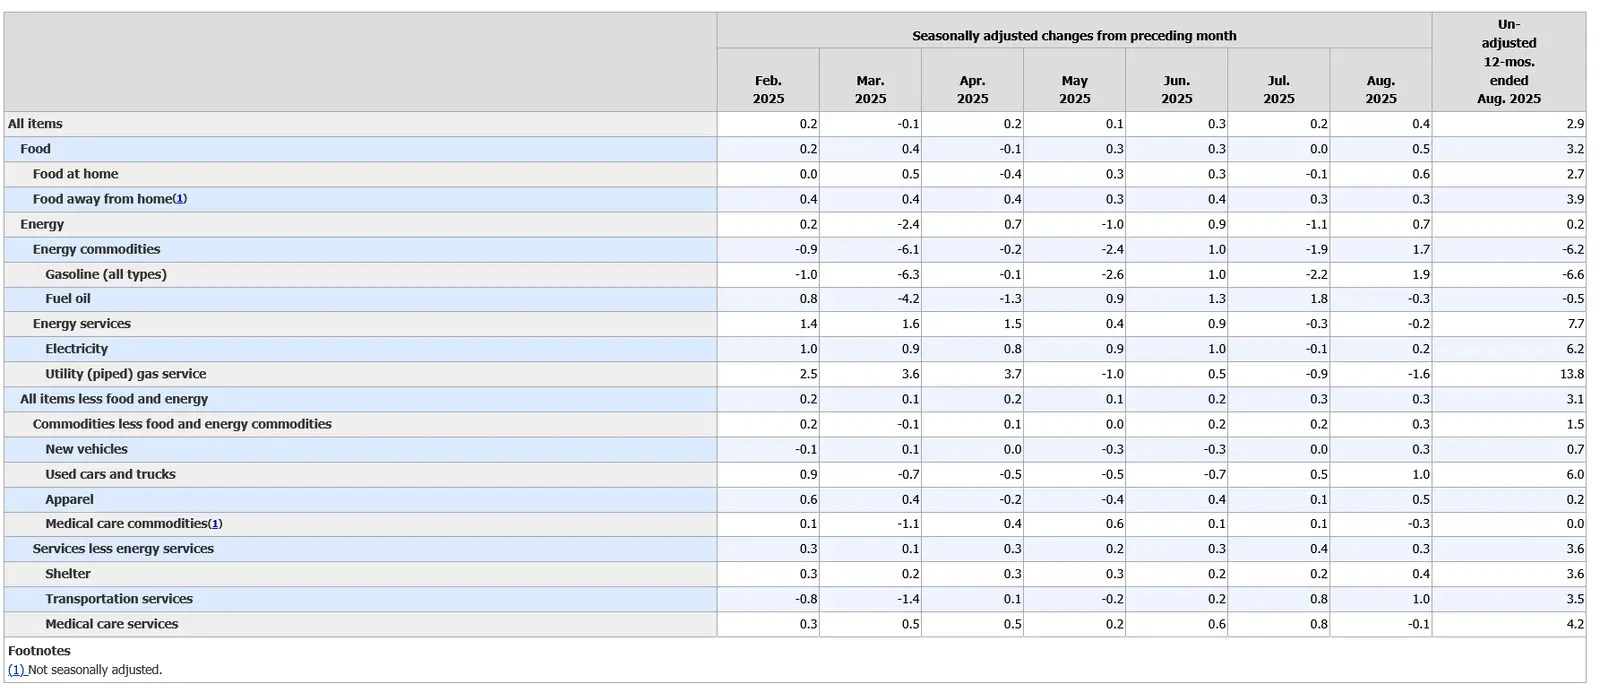The image size is (1600, 684).
Task: Select the Used cars and trucks row label
Action: pyautogui.click(x=110, y=474)
